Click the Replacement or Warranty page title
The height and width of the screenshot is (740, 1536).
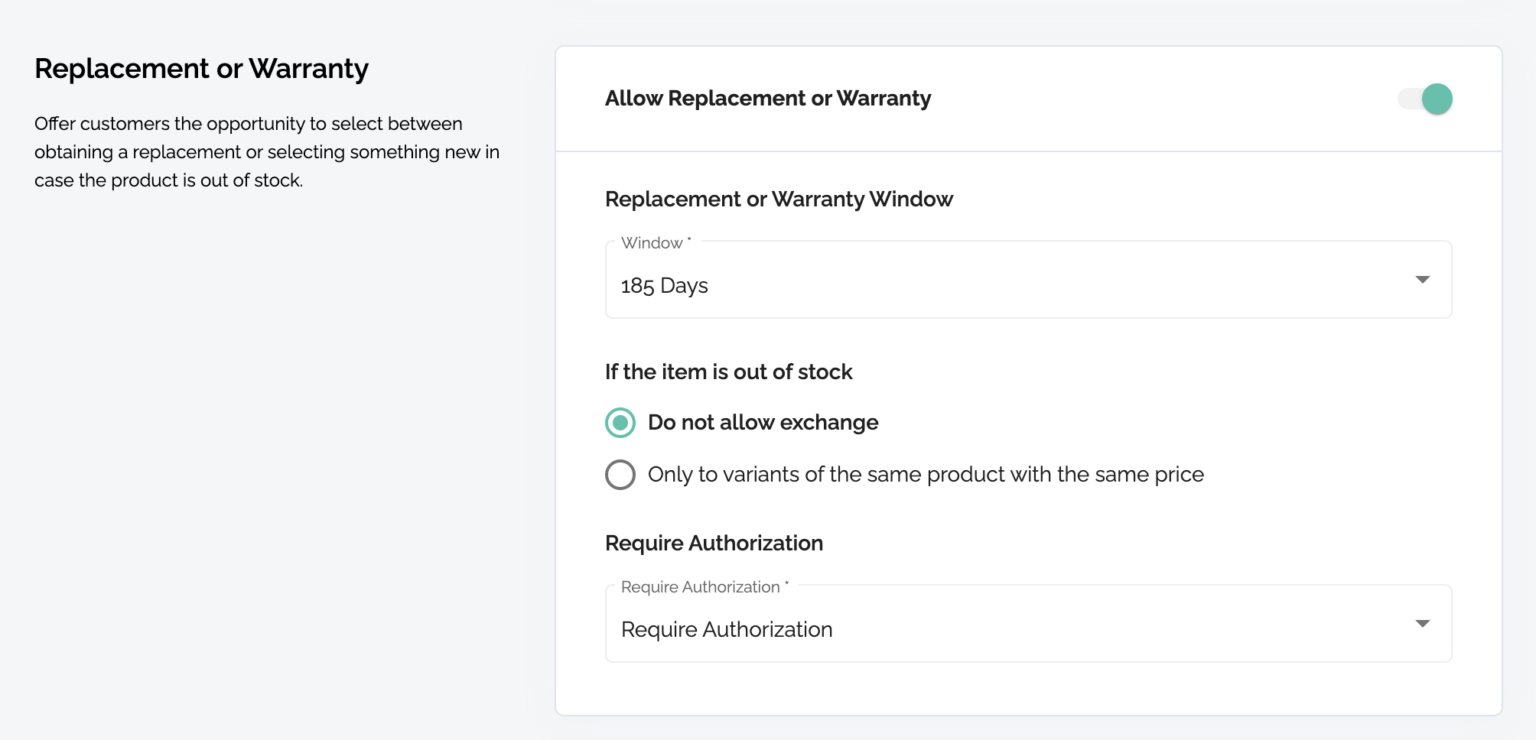pyautogui.click(x=202, y=68)
